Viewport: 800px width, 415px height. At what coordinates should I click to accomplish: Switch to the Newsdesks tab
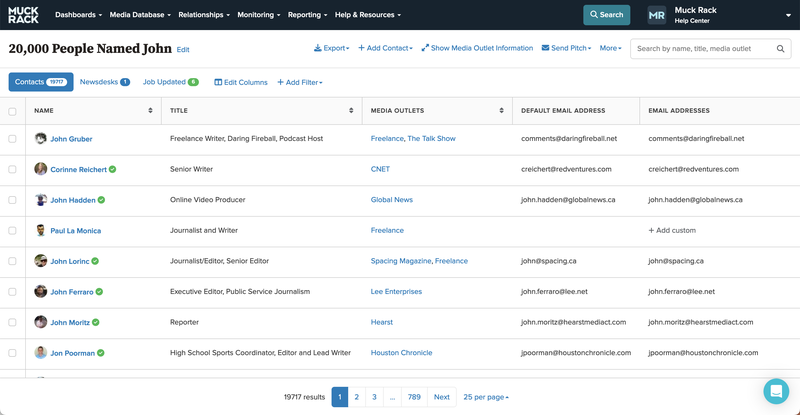click(105, 82)
